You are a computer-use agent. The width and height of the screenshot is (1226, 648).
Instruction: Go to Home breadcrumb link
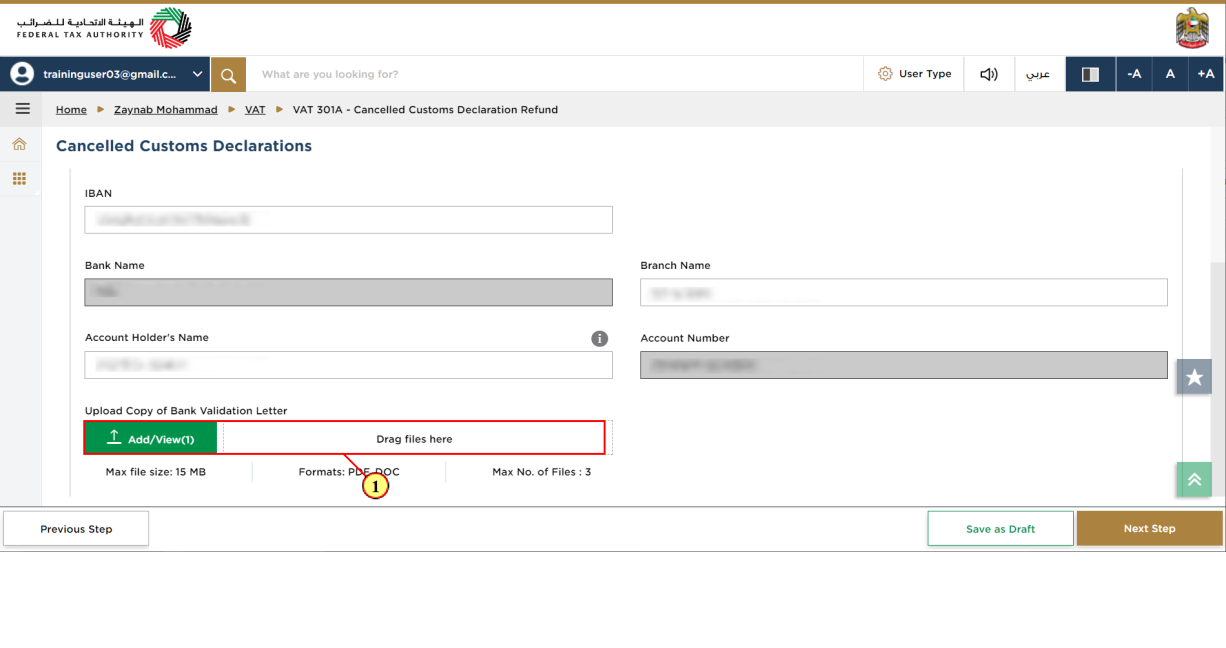[71, 110]
